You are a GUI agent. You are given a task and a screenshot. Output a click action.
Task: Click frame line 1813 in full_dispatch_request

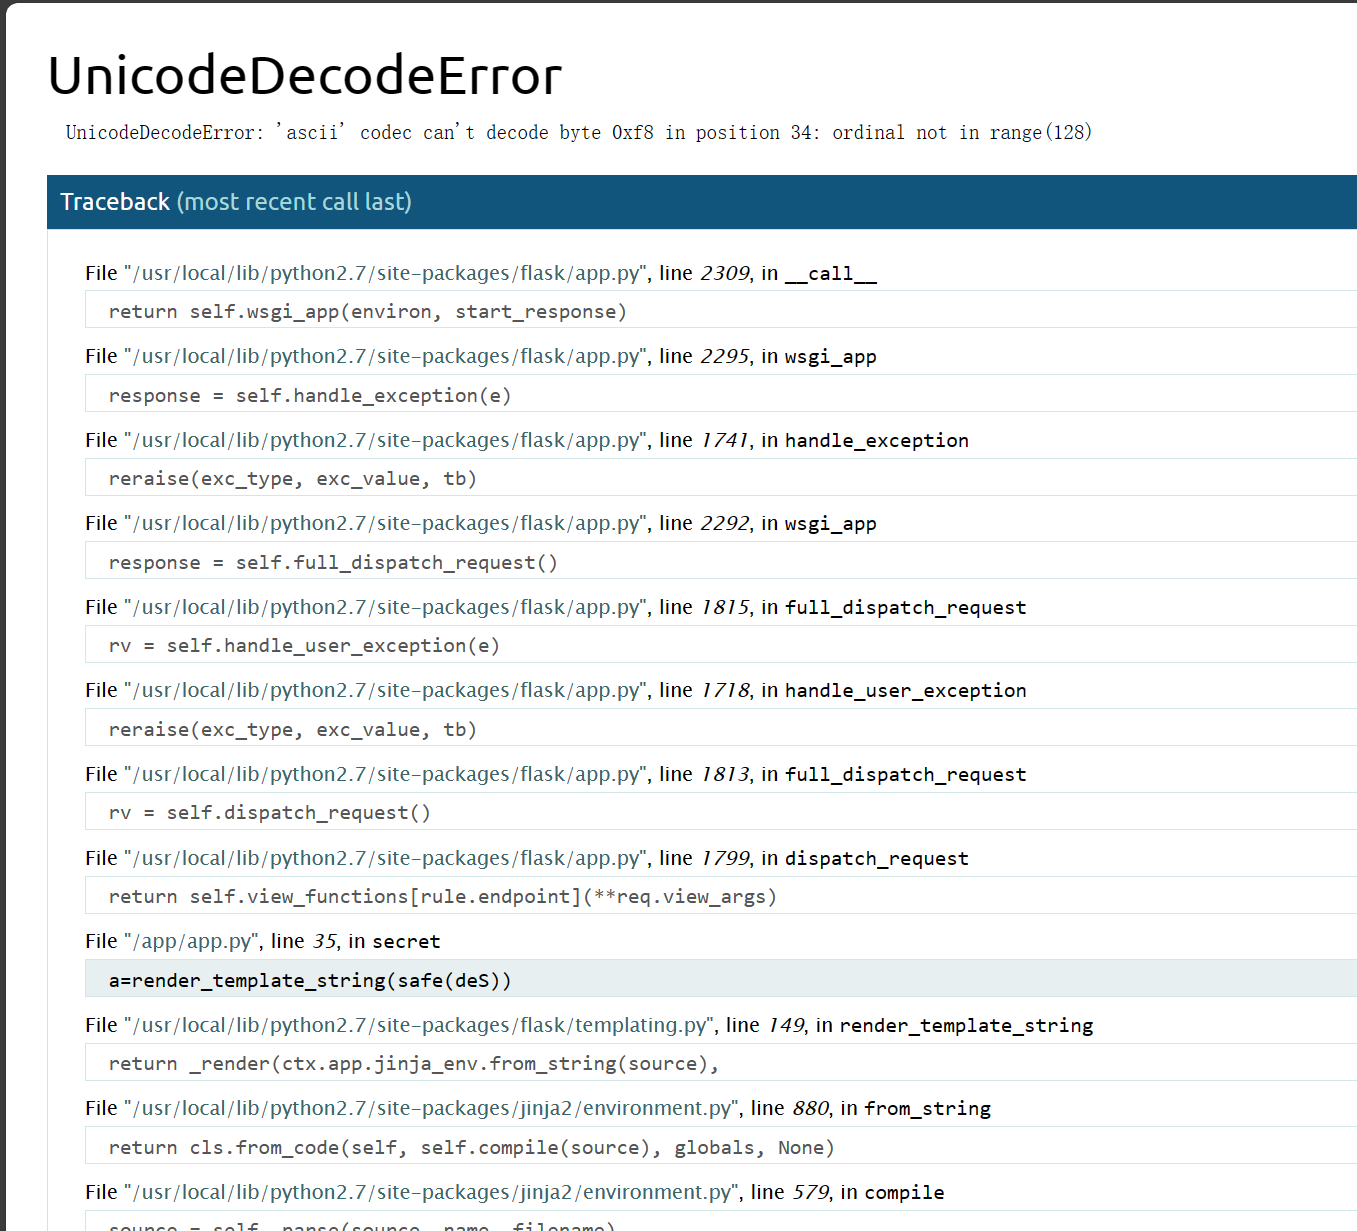point(556,775)
